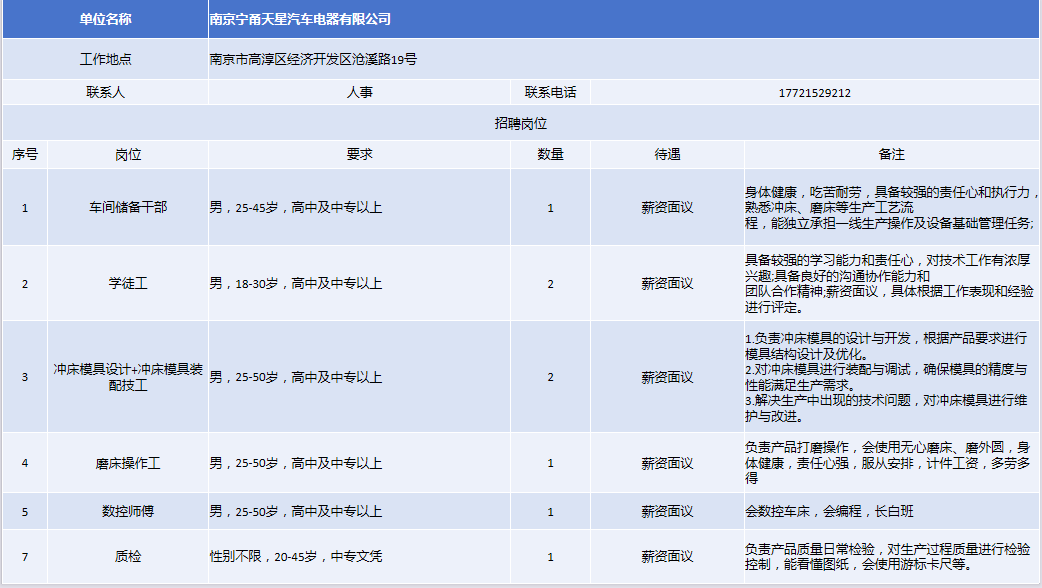This screenshot has width=1042, height=588.
Task: Select the 单位名称 header cell
Action: 105,19
